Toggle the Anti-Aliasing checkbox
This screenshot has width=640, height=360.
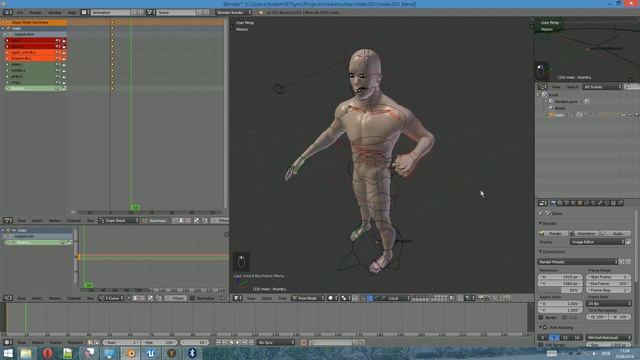tap(546, 327)
